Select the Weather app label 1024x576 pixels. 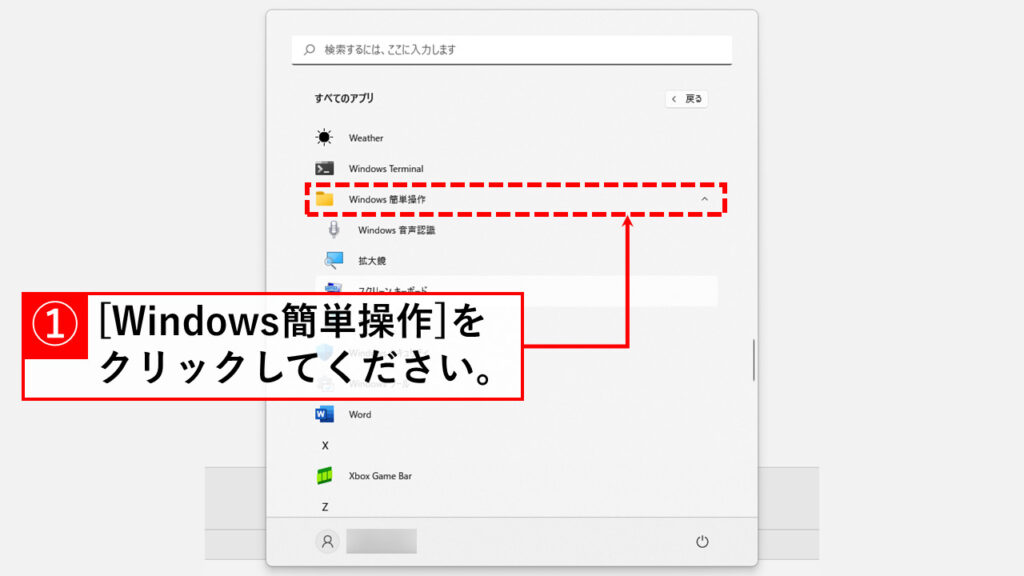point(366,138)
